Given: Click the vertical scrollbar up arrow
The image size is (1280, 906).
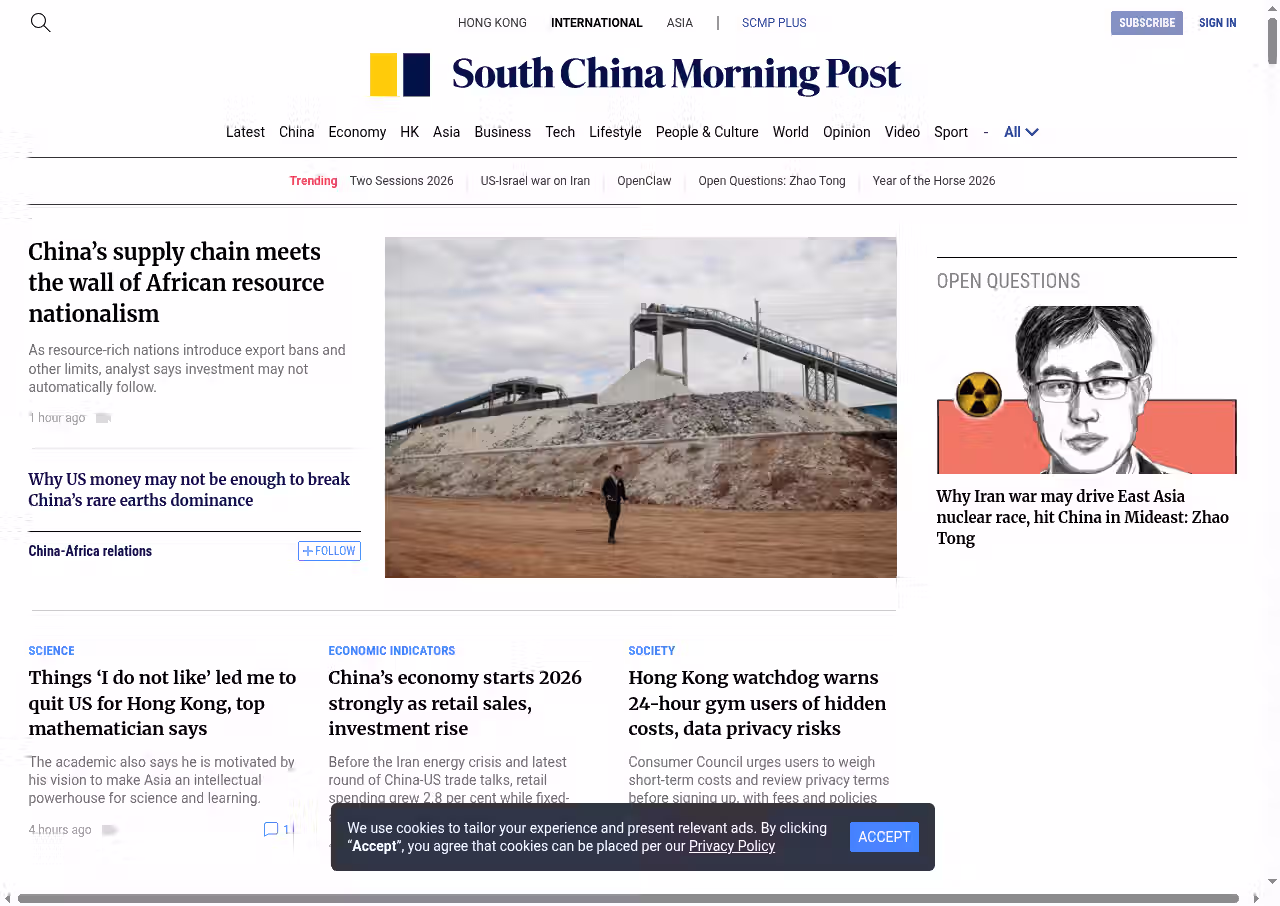Looking at the screenshot, I should [x=1272, y=7].
